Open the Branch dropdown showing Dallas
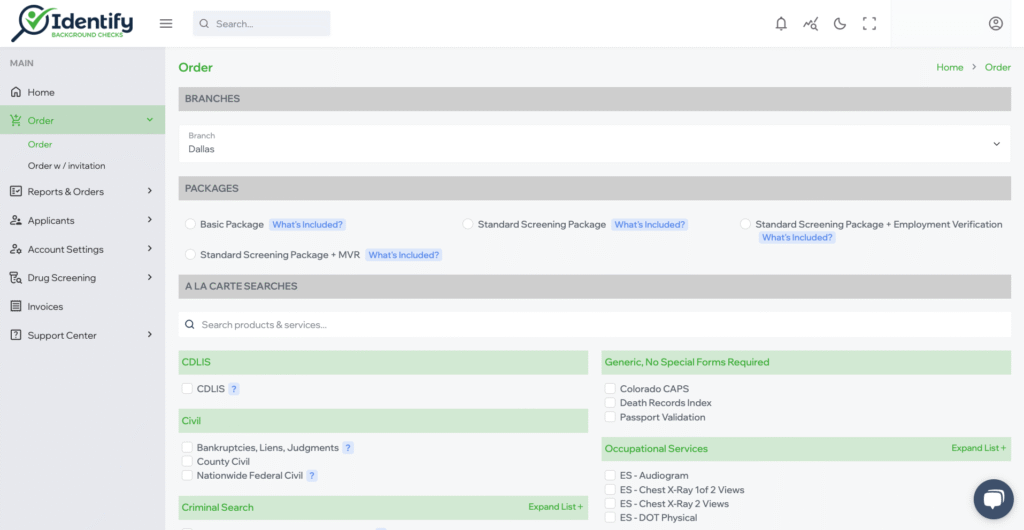 (x=594, y=144)
